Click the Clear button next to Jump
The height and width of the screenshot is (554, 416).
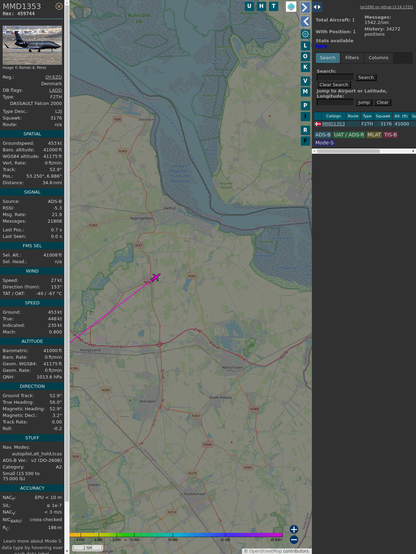[382, 102]
